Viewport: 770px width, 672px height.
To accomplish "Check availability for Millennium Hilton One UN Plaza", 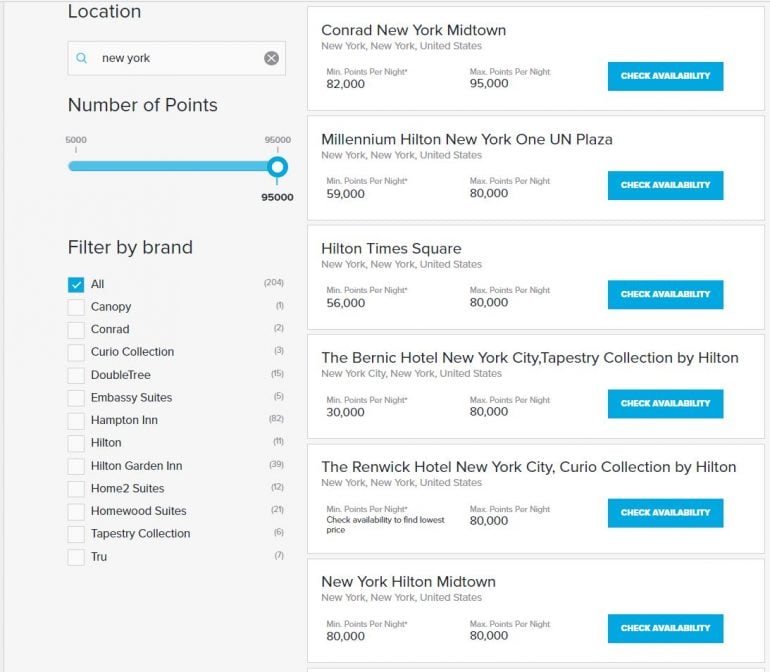I will 665,185.
